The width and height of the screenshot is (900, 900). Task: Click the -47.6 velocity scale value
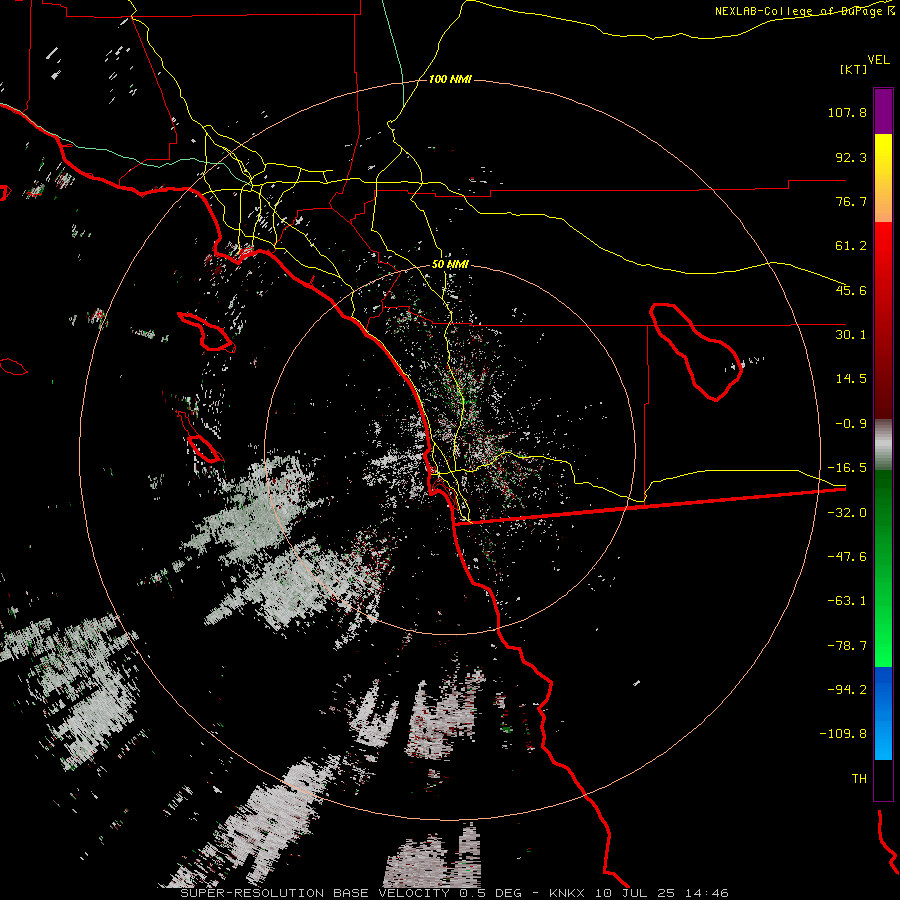click(847, 557)
